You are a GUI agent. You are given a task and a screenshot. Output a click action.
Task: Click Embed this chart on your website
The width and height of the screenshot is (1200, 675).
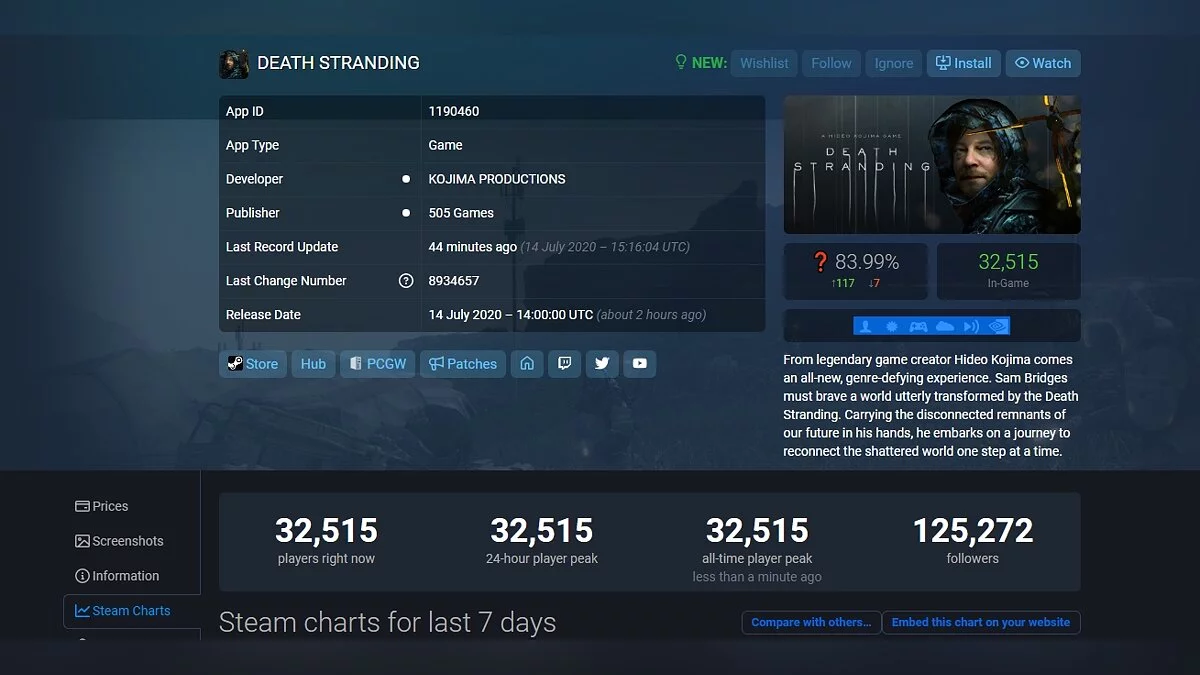[x=981, y=622]
